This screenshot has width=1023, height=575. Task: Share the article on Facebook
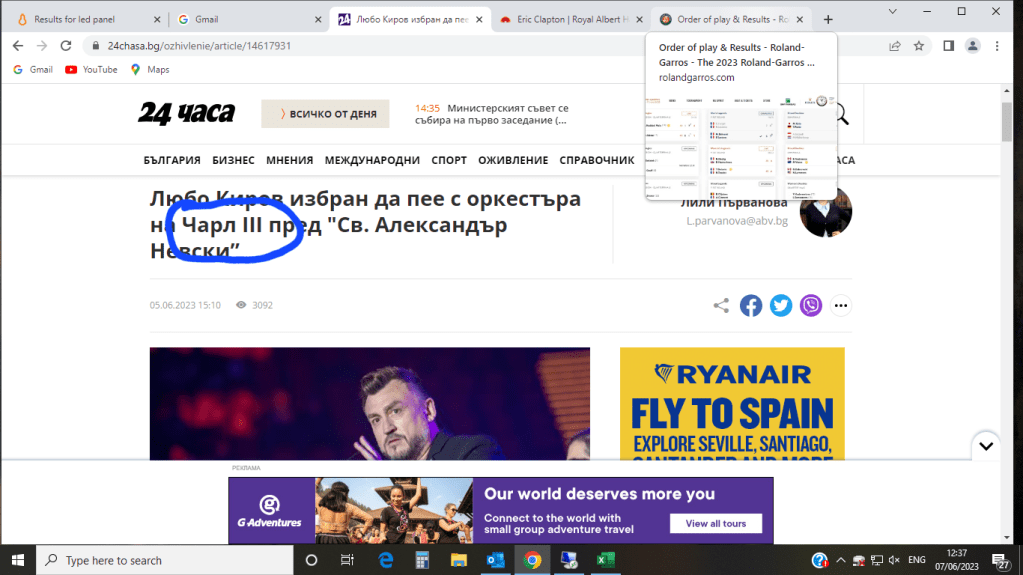751,306
